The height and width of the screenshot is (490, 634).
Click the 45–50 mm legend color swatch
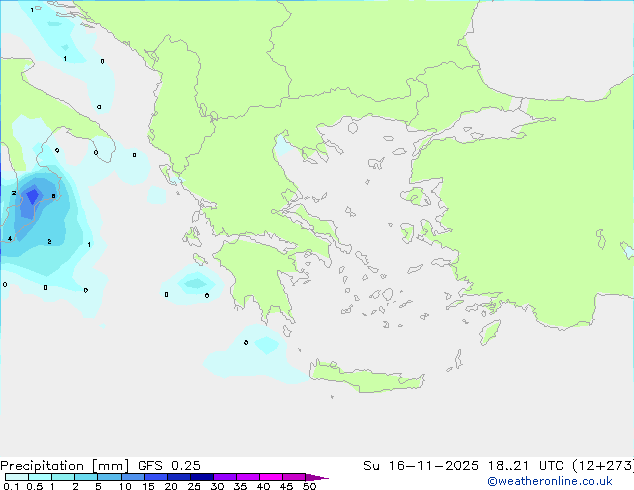coord(294,477)
